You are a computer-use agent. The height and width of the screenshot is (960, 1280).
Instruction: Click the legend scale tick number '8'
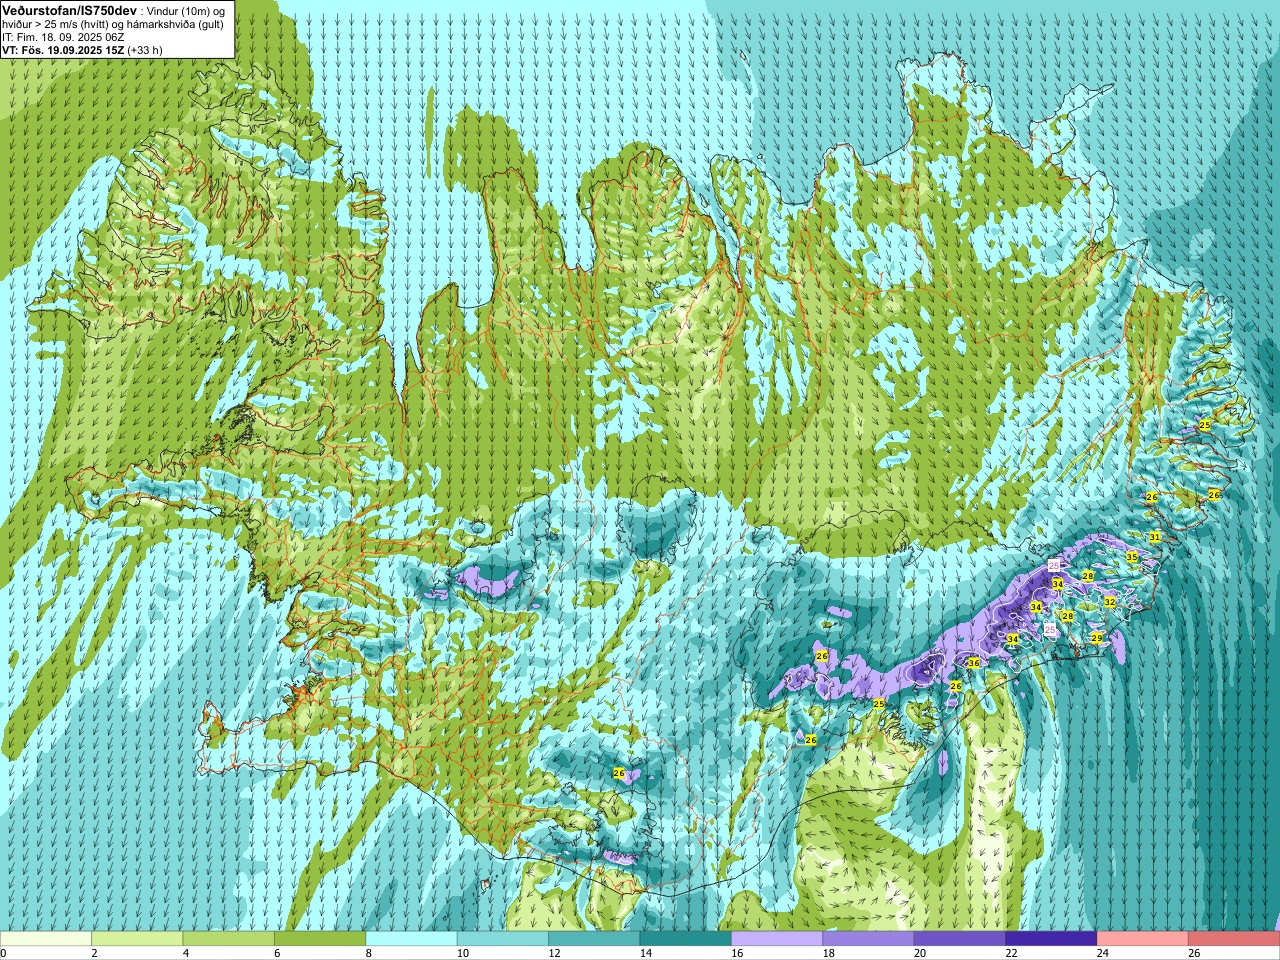(x=369, y=954)
